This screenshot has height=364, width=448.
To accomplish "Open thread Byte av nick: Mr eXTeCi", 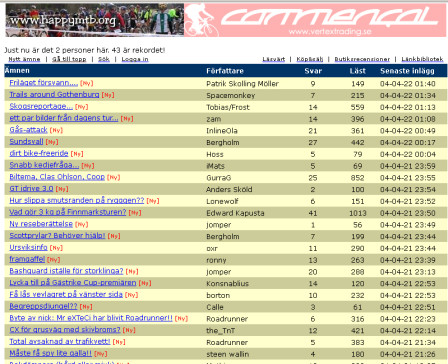I will (x=91, y=318).
